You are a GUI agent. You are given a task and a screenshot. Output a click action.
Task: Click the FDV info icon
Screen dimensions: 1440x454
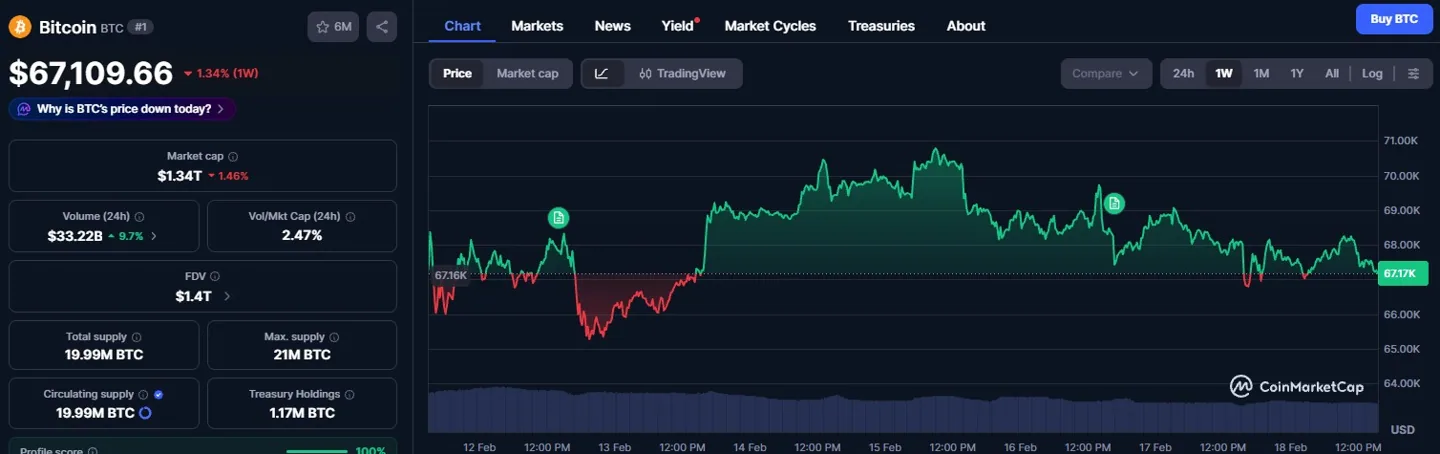click(215, 277)
